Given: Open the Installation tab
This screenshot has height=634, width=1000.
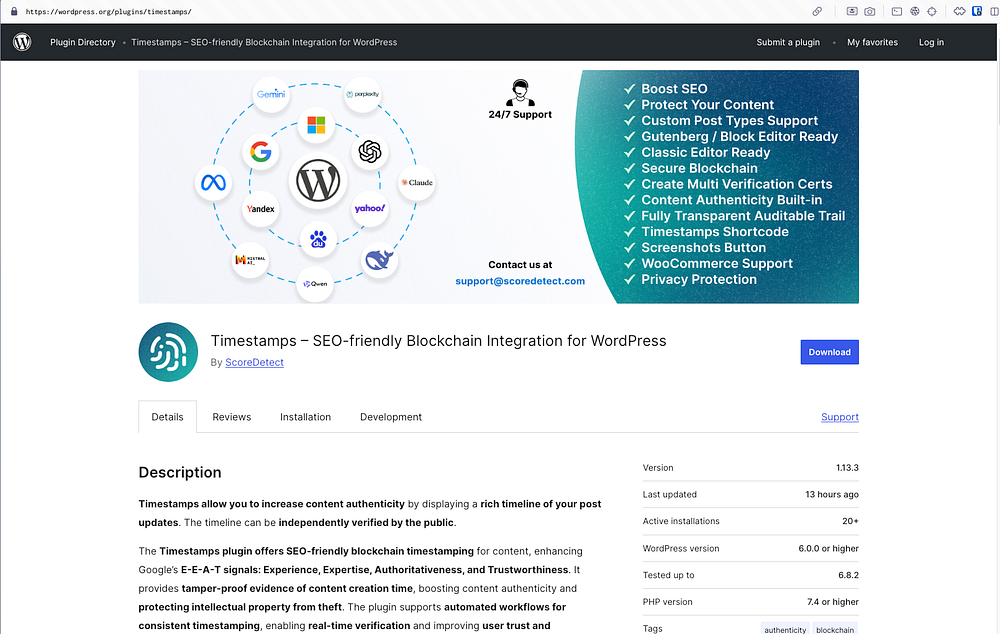Looking at the screenshot, I should 305,417.
